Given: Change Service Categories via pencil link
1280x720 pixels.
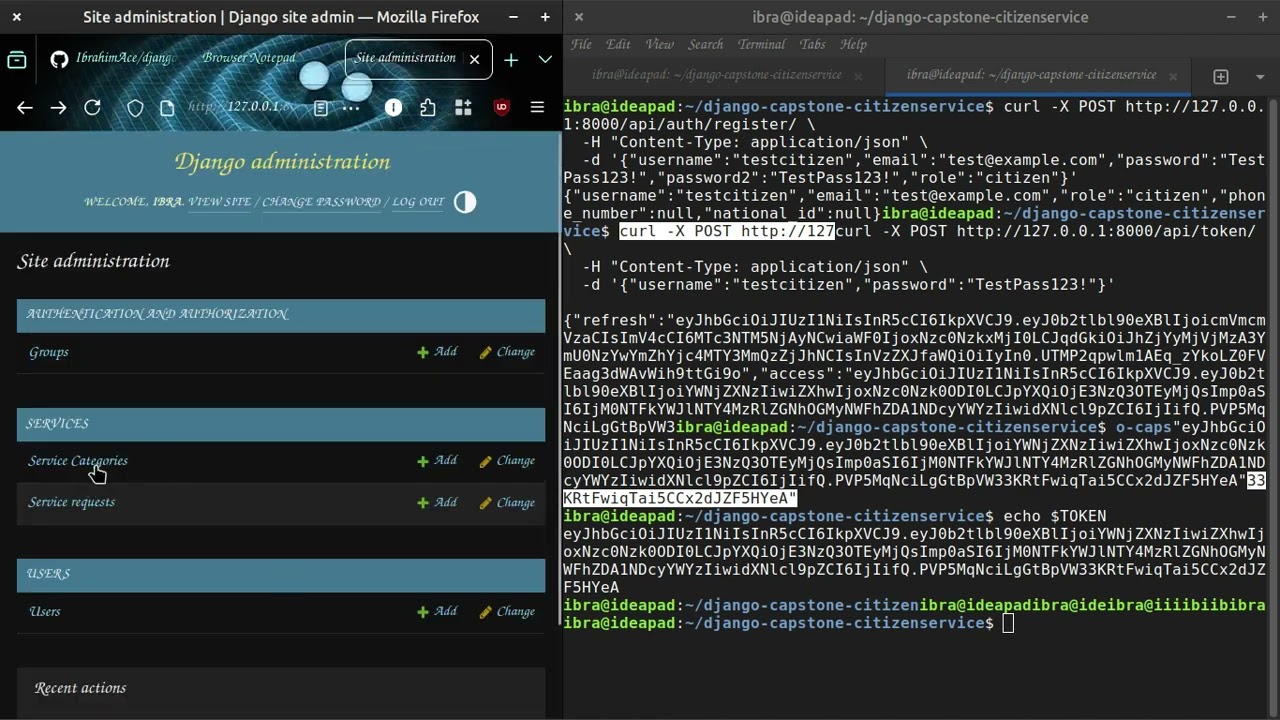Looking at the screenshot, I should tap(507, 461).
